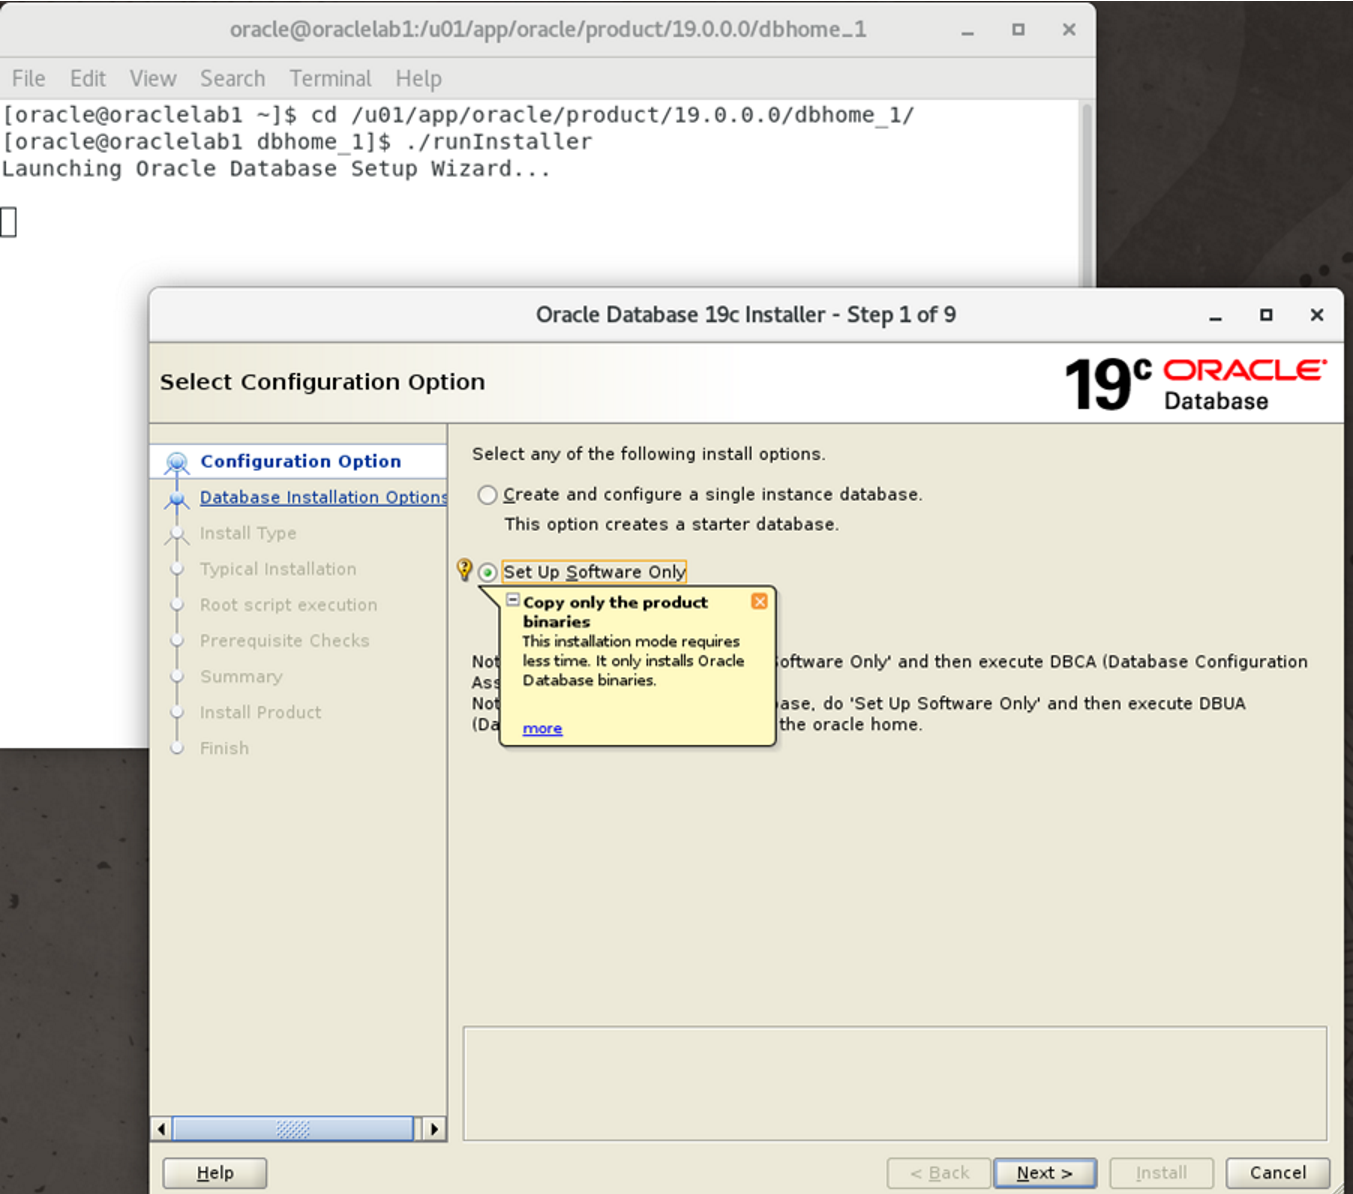Click the Cancel button
This screenshot has width=1353, height=1194.
pyautogui.click(x=1278, y=1173)
